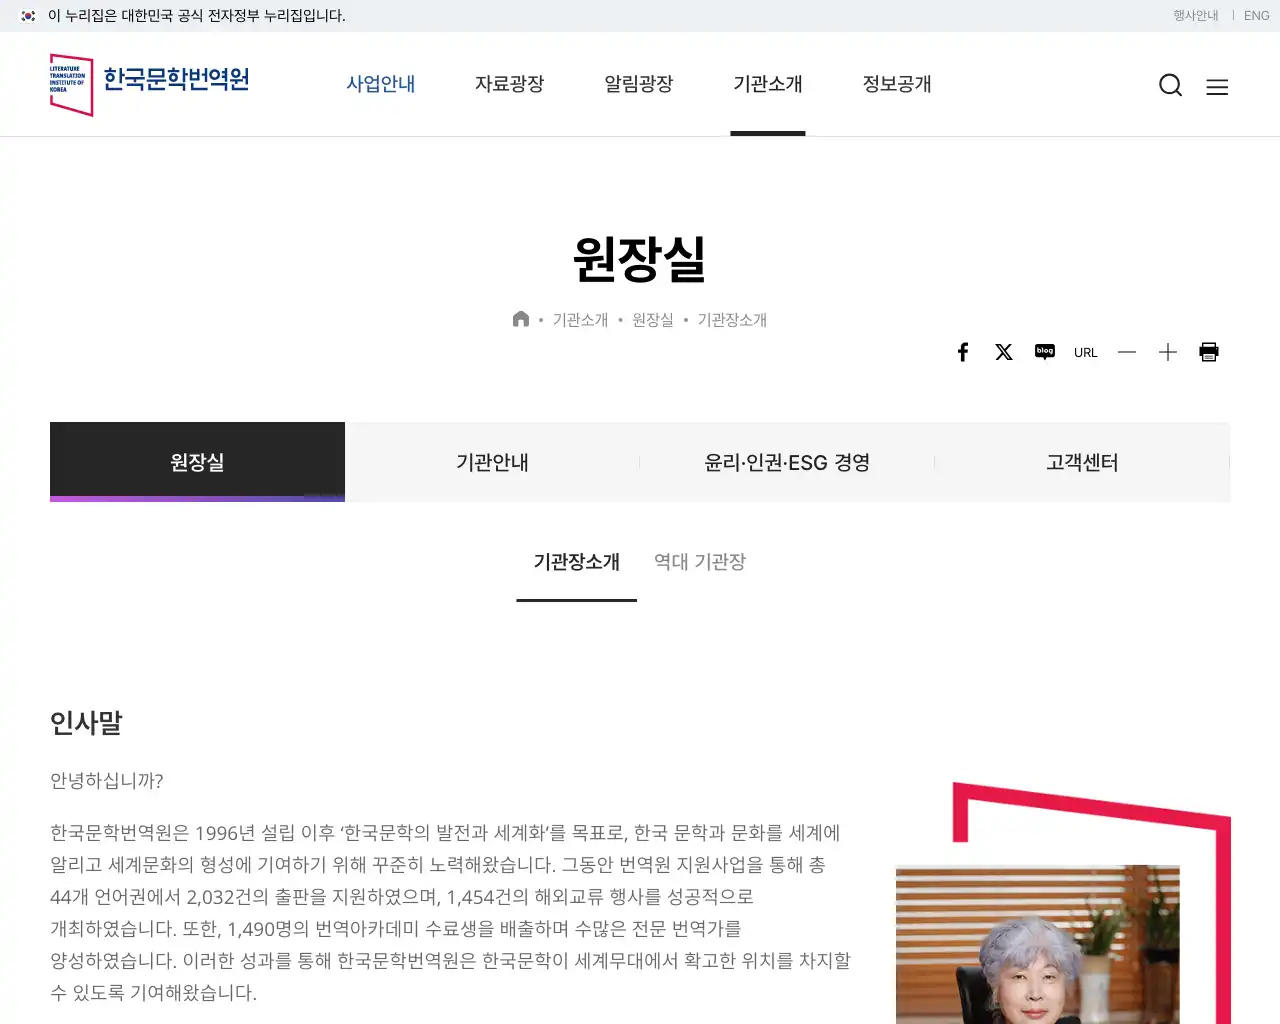View the 역대 기관장 sub-tab
The width and height of the screenshot is (1280, 1024).
[x=699, y=562]
